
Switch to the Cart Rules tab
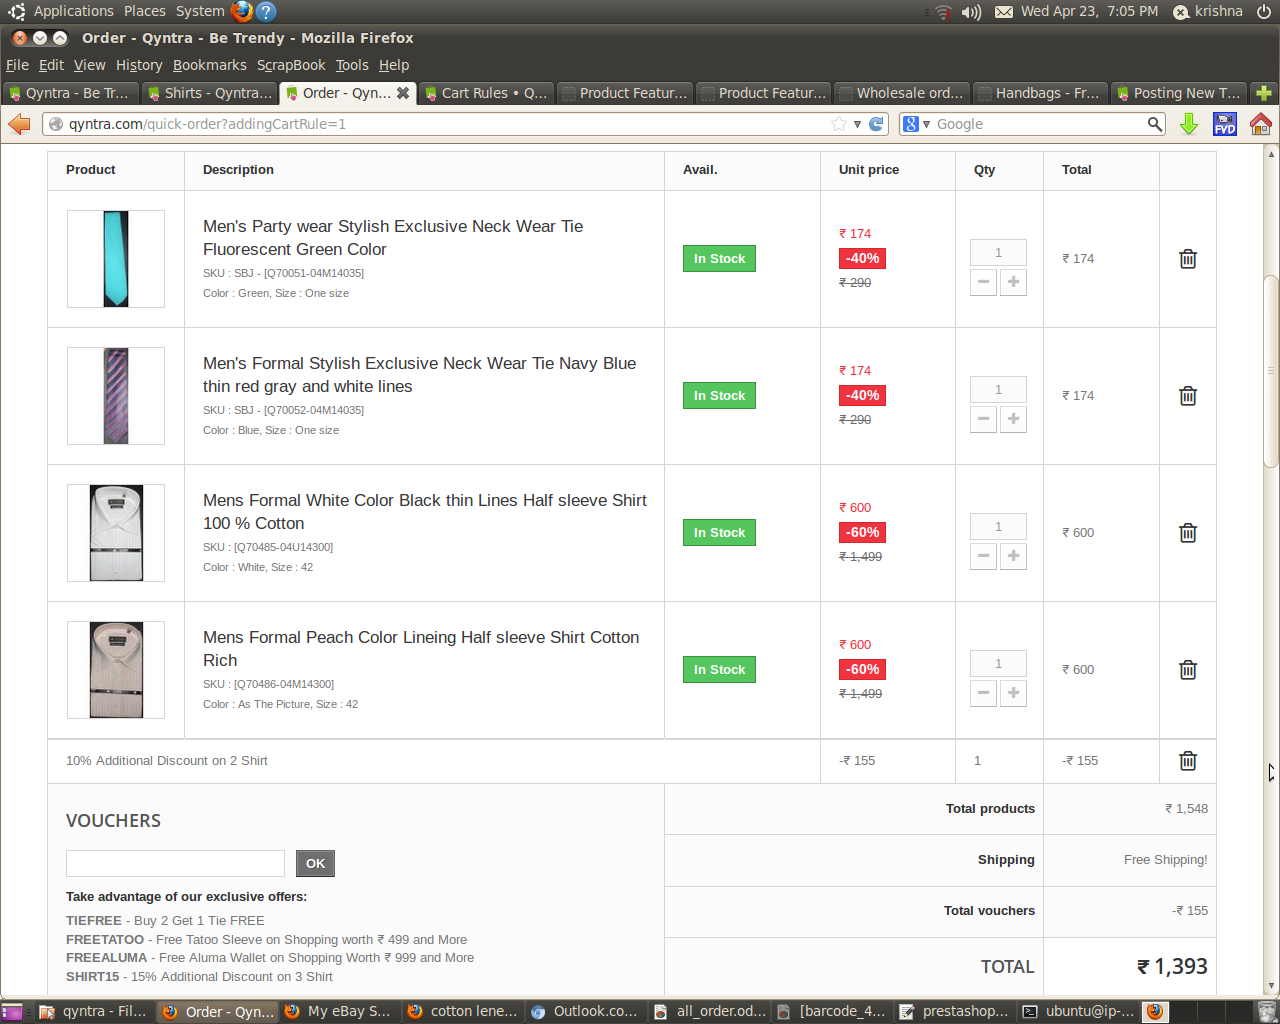485,93
